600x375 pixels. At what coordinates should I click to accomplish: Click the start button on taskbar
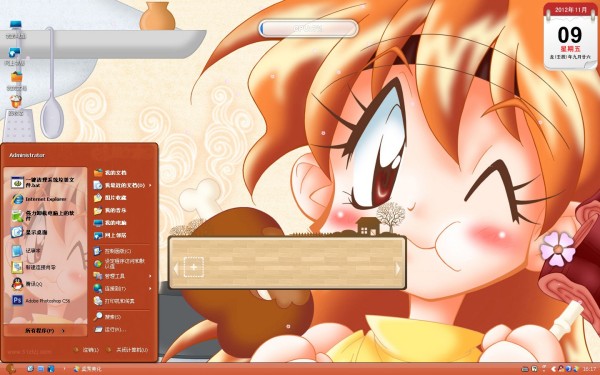pos(11,369)
